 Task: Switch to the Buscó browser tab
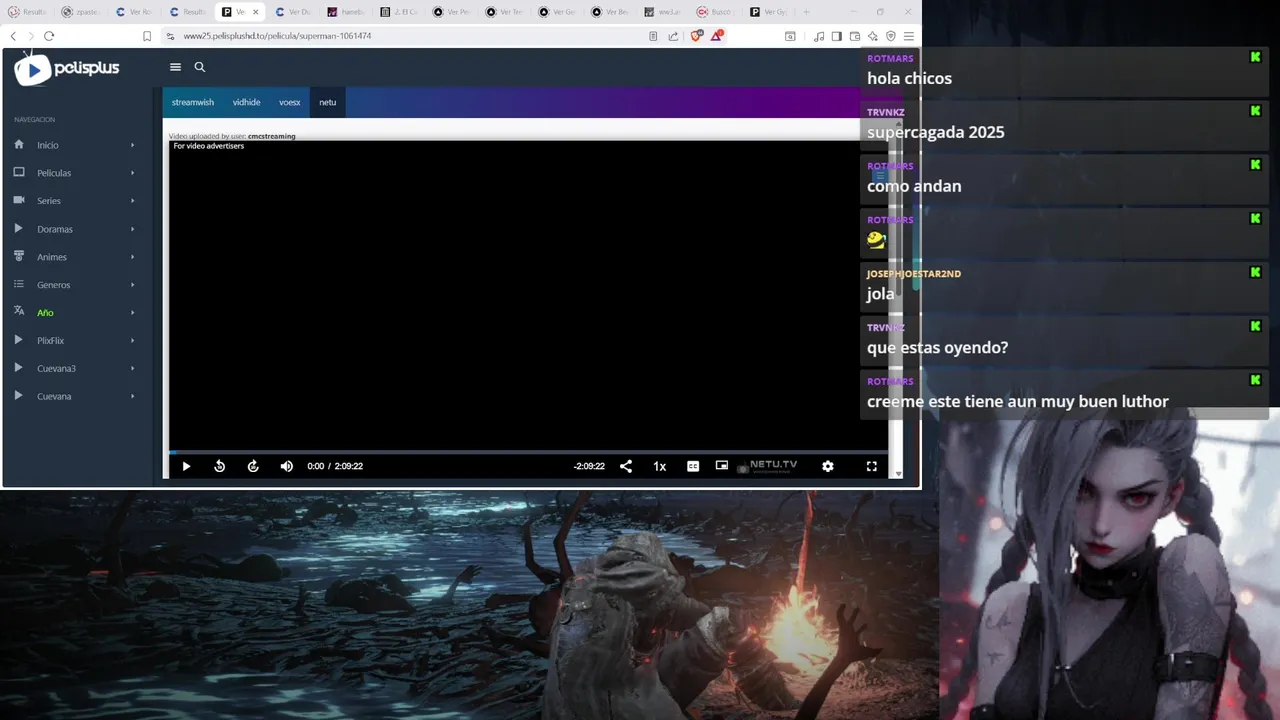715,12
